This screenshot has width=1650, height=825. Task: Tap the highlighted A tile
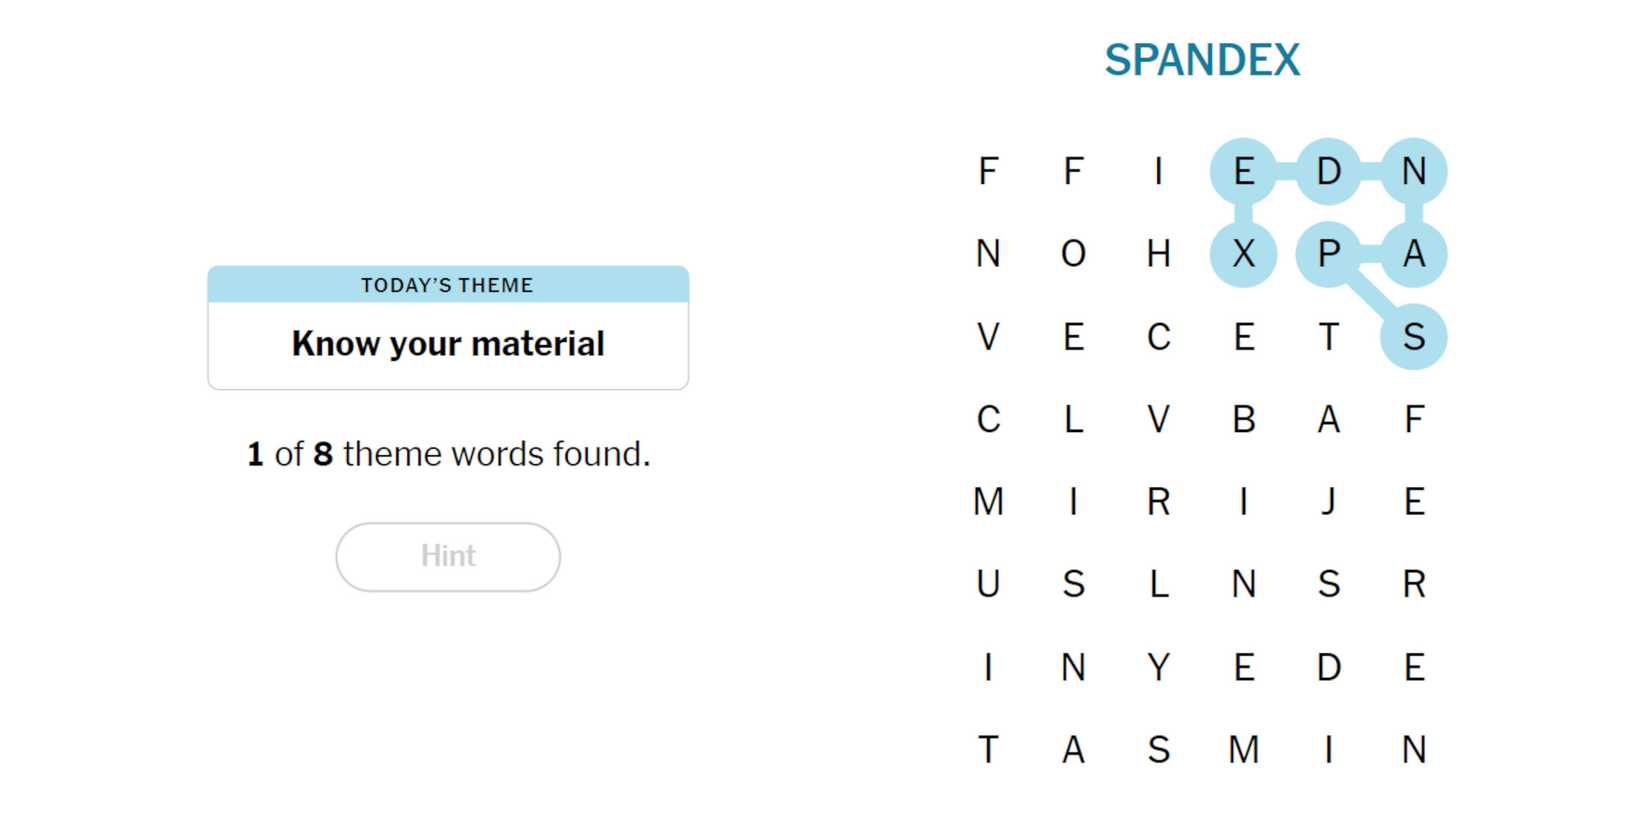(x=1413, y=254)
